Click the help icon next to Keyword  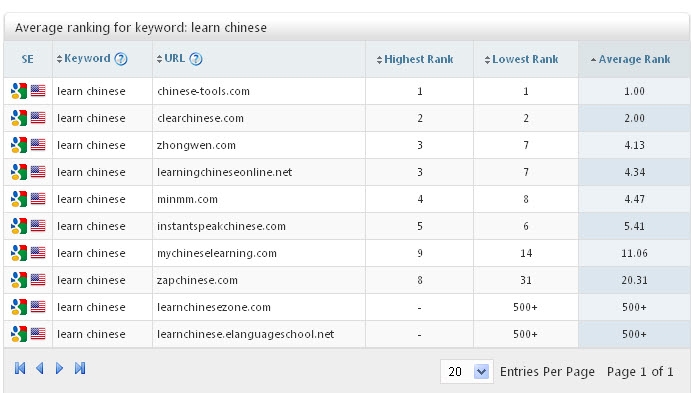(x=121, y=59)
